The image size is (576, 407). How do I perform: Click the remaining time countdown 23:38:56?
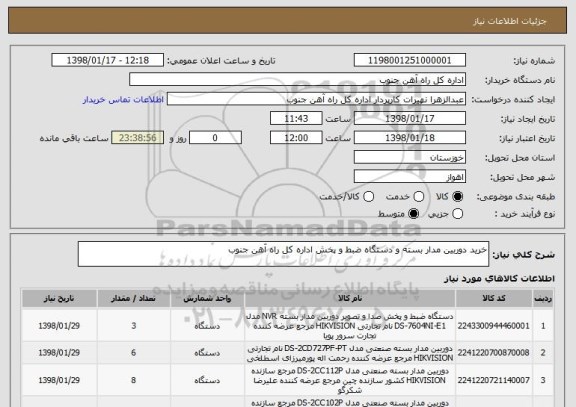[137, 138]
